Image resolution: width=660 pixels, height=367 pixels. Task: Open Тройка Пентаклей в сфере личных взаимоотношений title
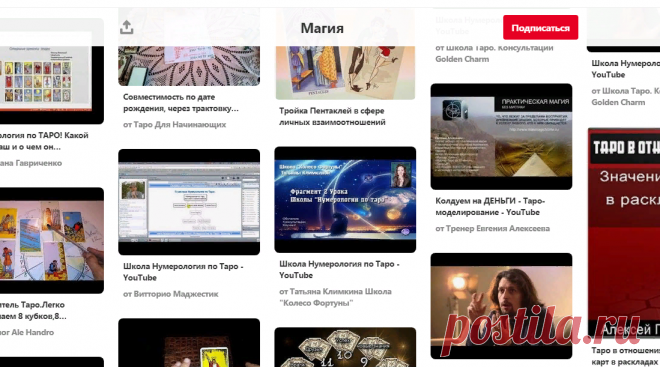[332, 117]
